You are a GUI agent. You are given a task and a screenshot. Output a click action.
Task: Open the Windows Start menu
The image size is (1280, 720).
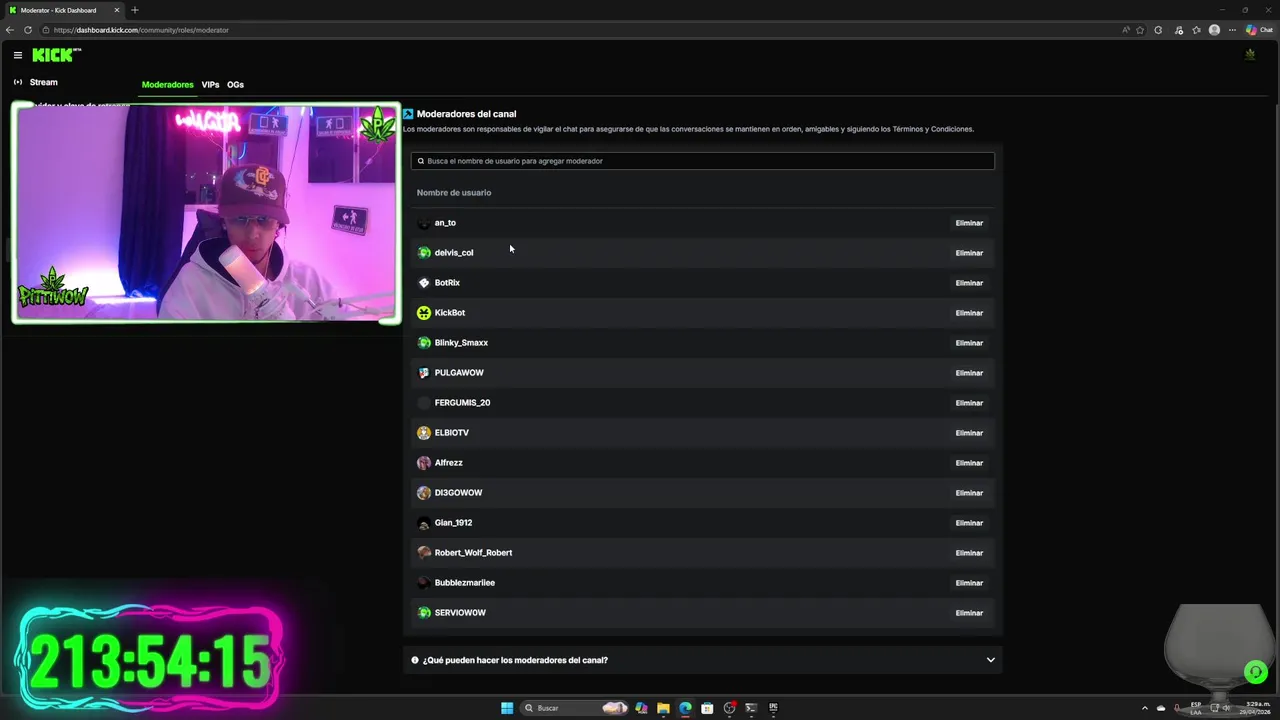pos(507,708)
